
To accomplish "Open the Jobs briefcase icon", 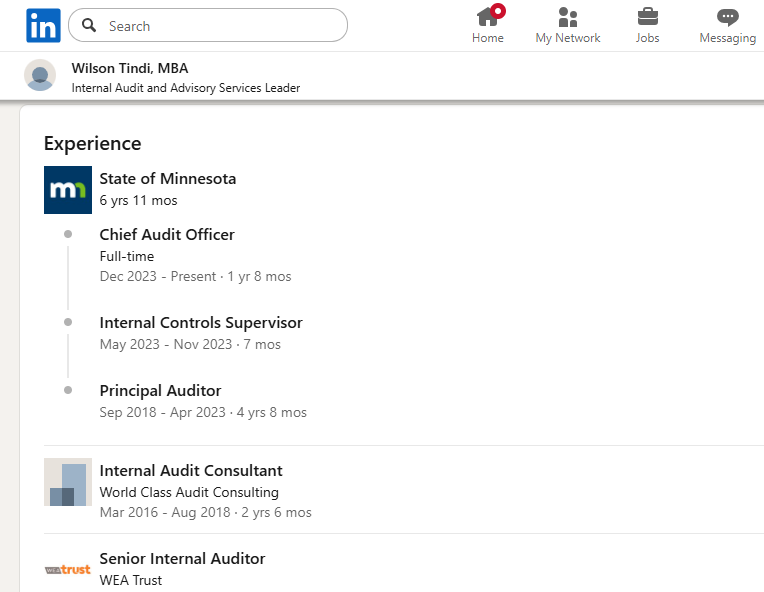I will tap(648, 17).
